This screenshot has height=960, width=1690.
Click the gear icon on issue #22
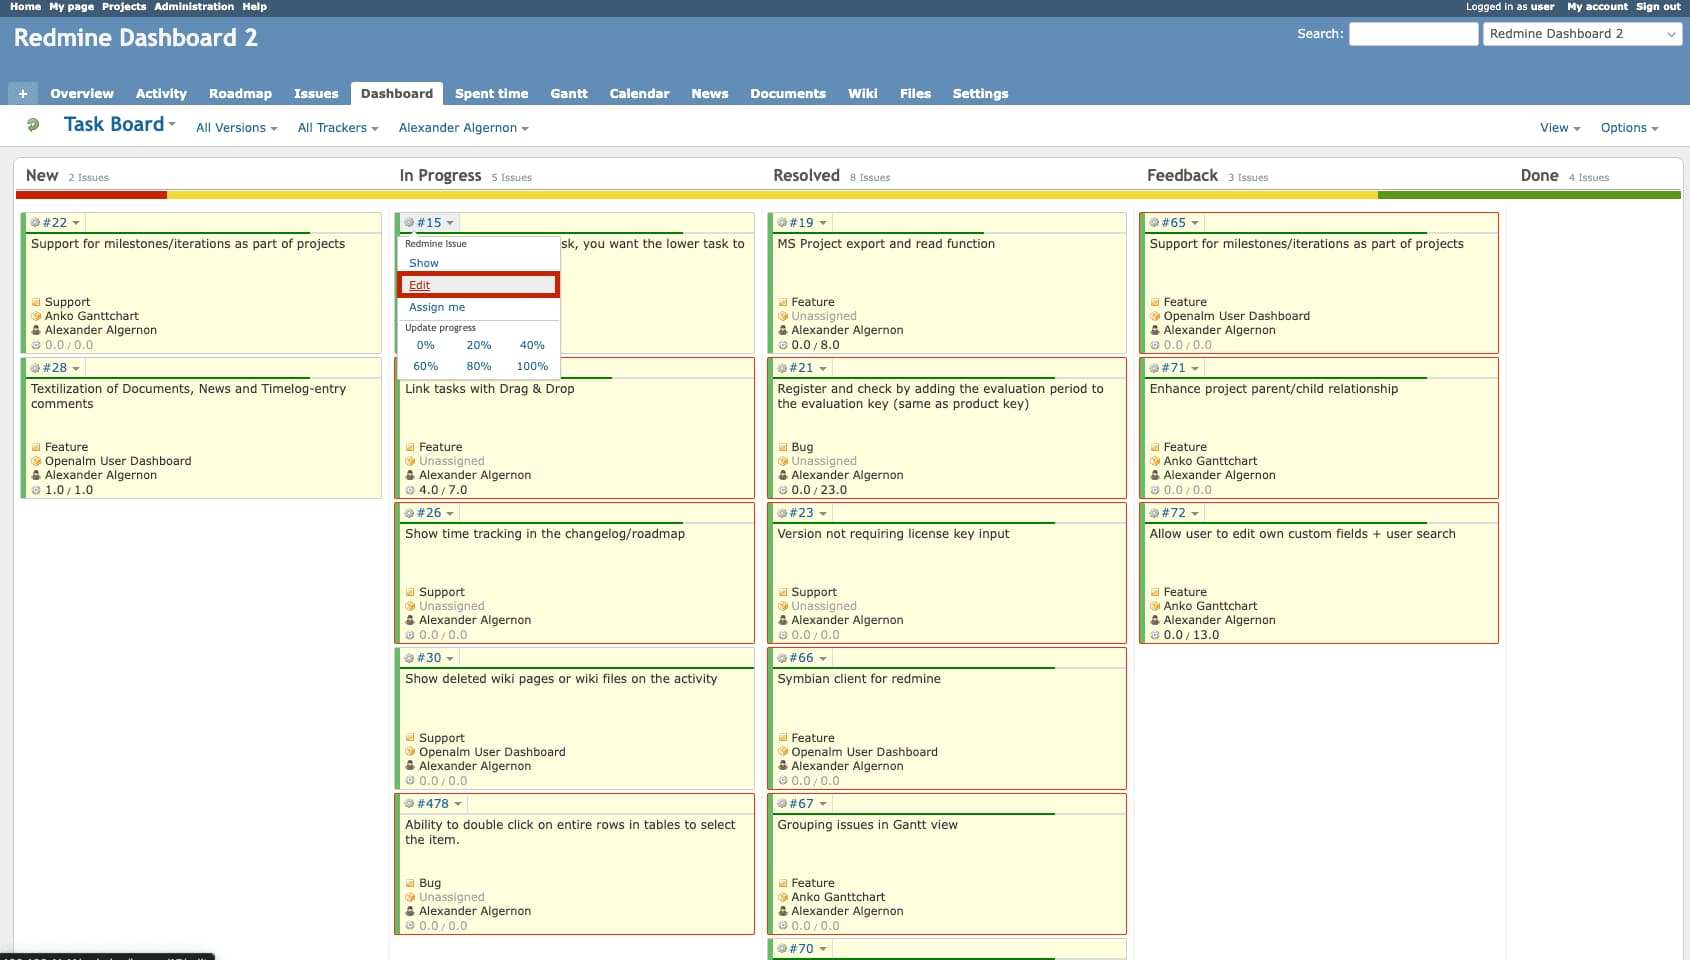(x=35, y=223)
